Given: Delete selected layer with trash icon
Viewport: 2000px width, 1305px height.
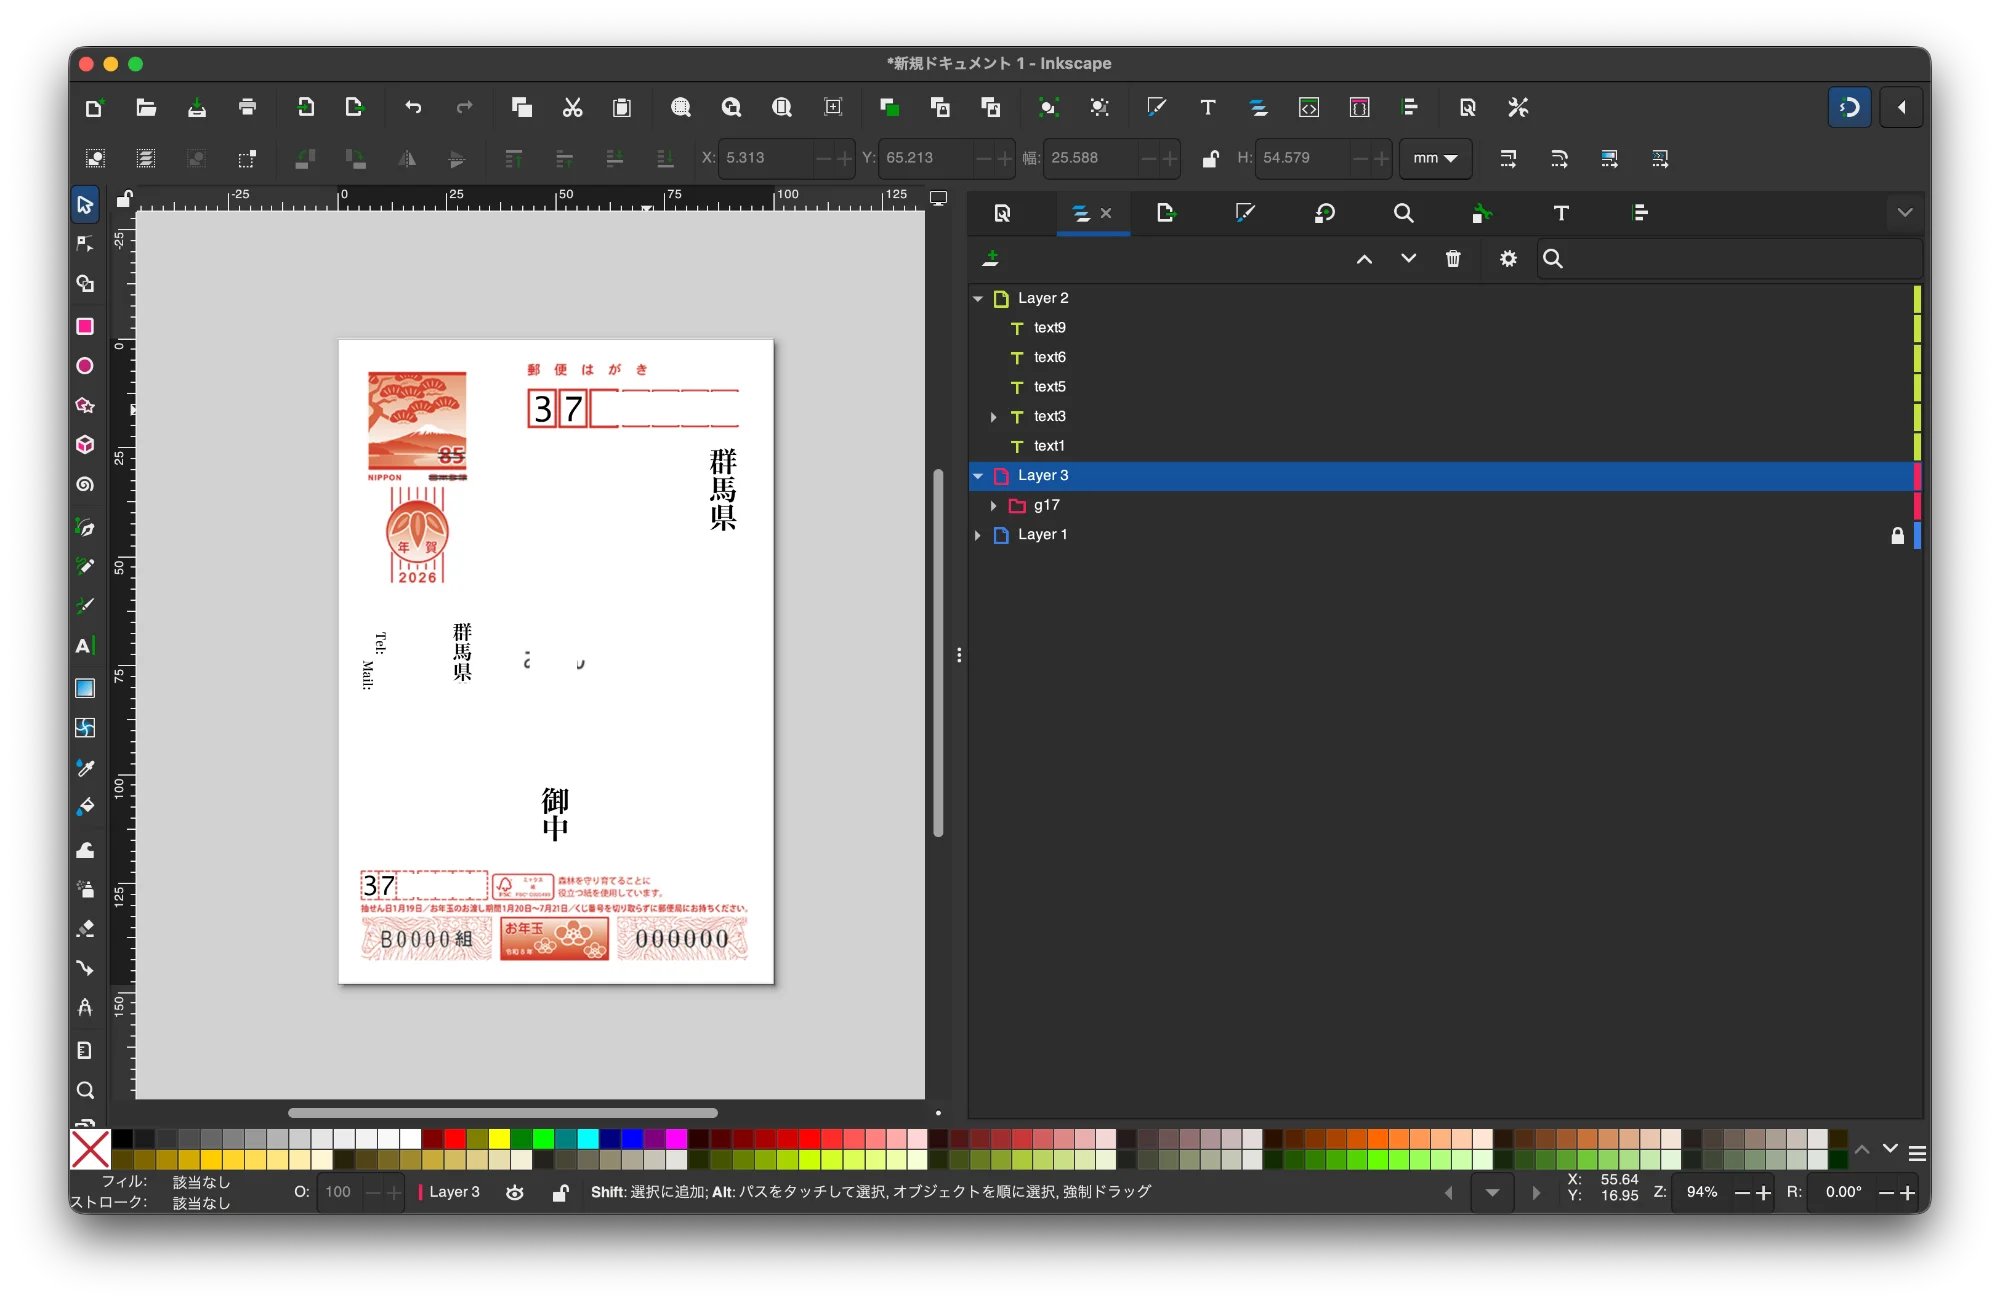Looking at the screenshot, I should click(x=1453, y=259).
